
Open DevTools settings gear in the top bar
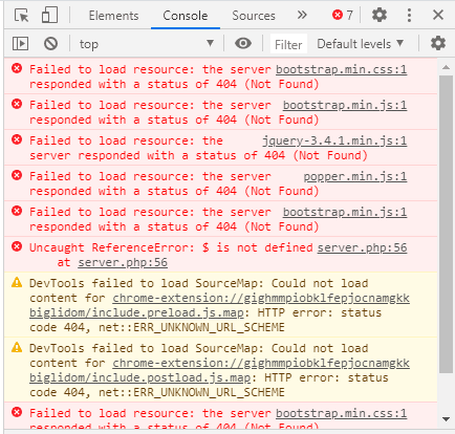[x=379, y=15]
